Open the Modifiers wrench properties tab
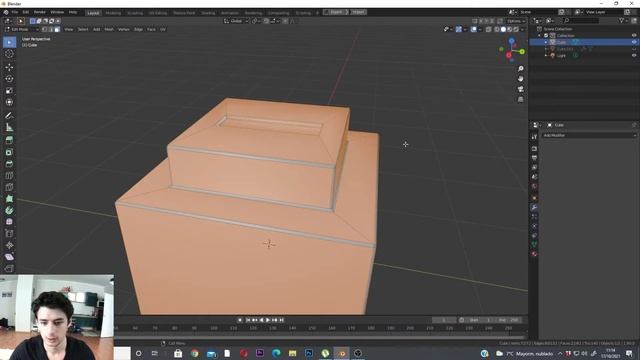 point(534,207)
